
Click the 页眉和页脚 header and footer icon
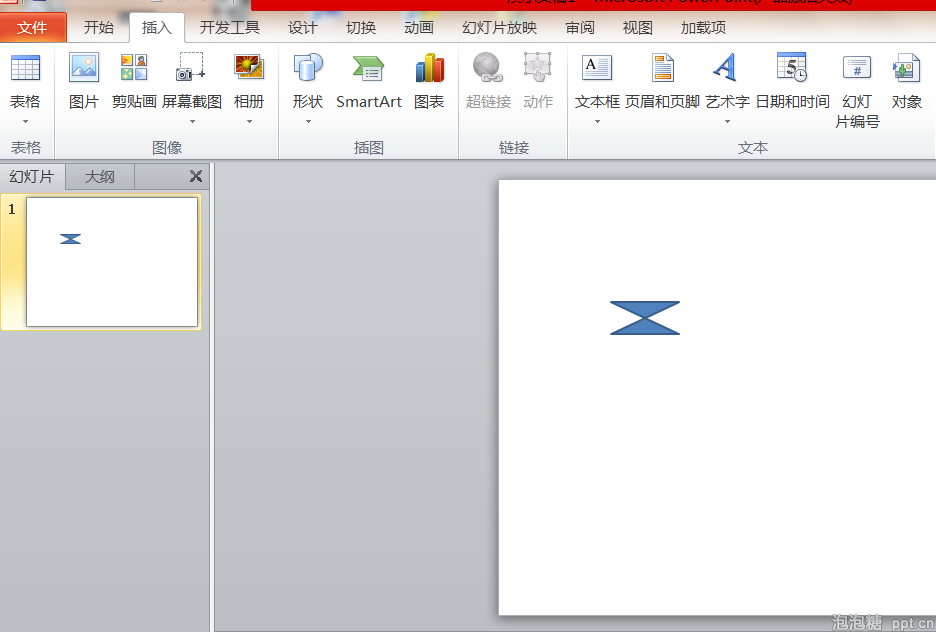click(x=662, y=68)
